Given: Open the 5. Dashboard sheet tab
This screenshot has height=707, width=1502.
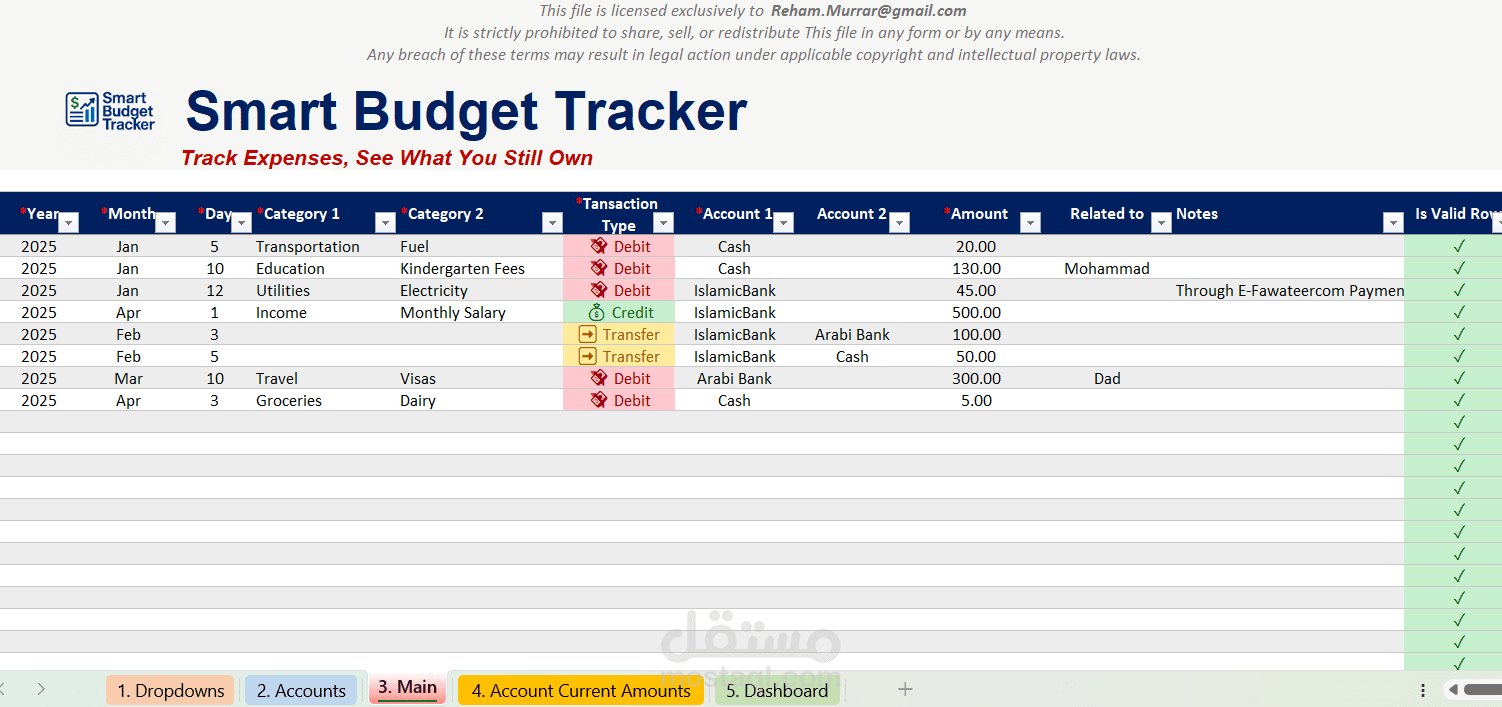Looking at the screenshot, I should [x=777, y=690].
